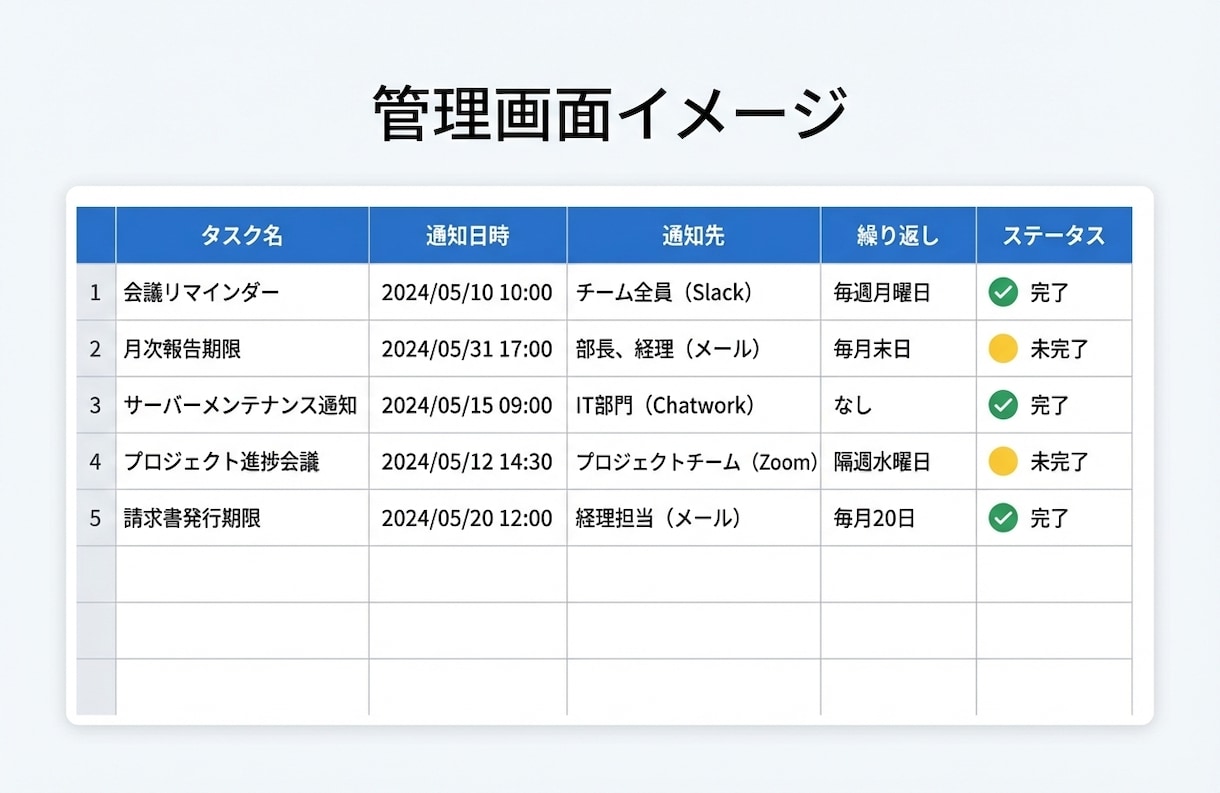
Task: Select the ステータス column header
Action: [x=1054, y=235]
